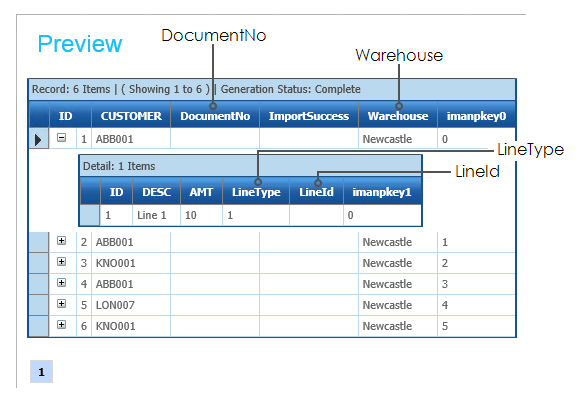Viewport: 584px width, 398px height.
Task: Collapse record 1 ABB001 detail
Action: point(61,138)
